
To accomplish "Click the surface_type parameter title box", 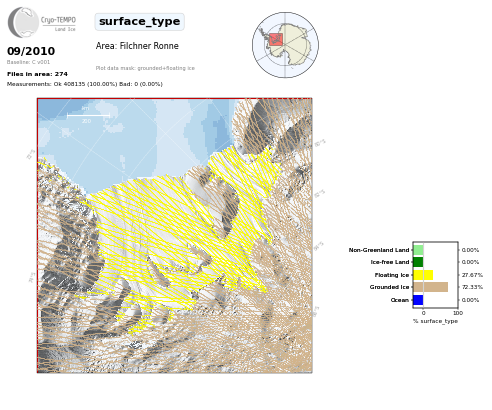I will pyautogui.click(x=140, y=22).
